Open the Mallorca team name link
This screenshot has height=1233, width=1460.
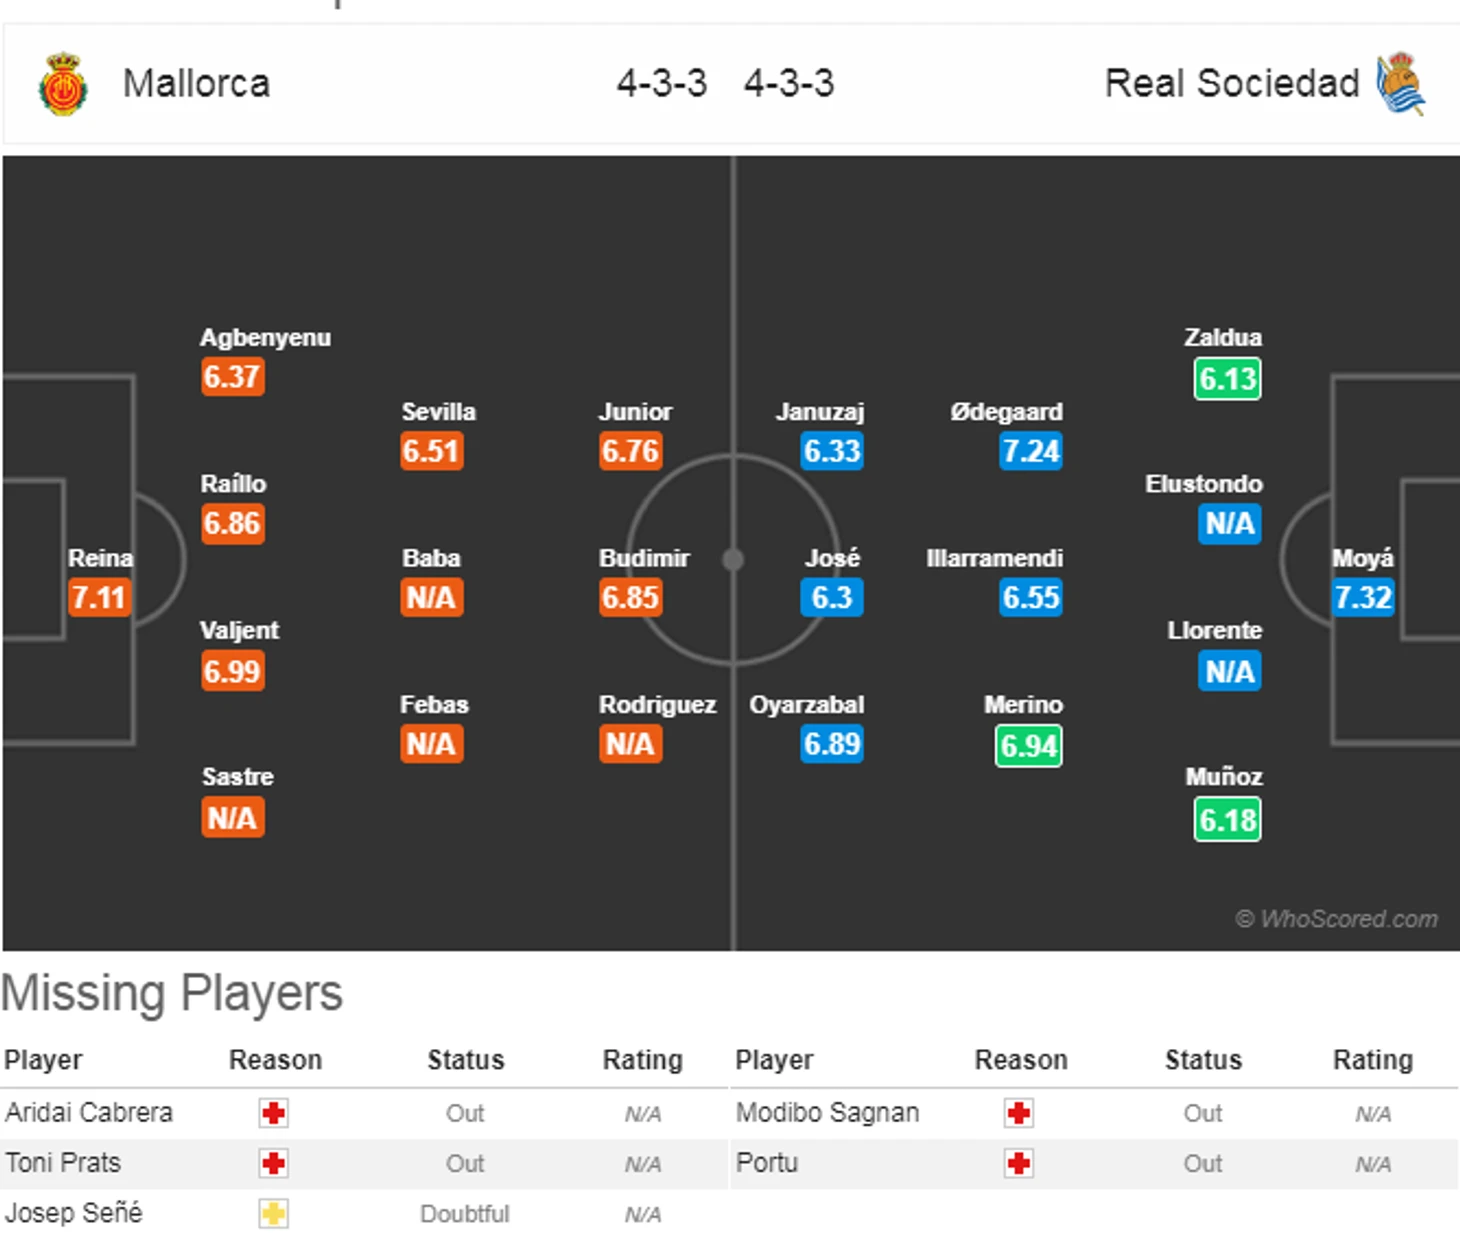[x=196, y=84]
